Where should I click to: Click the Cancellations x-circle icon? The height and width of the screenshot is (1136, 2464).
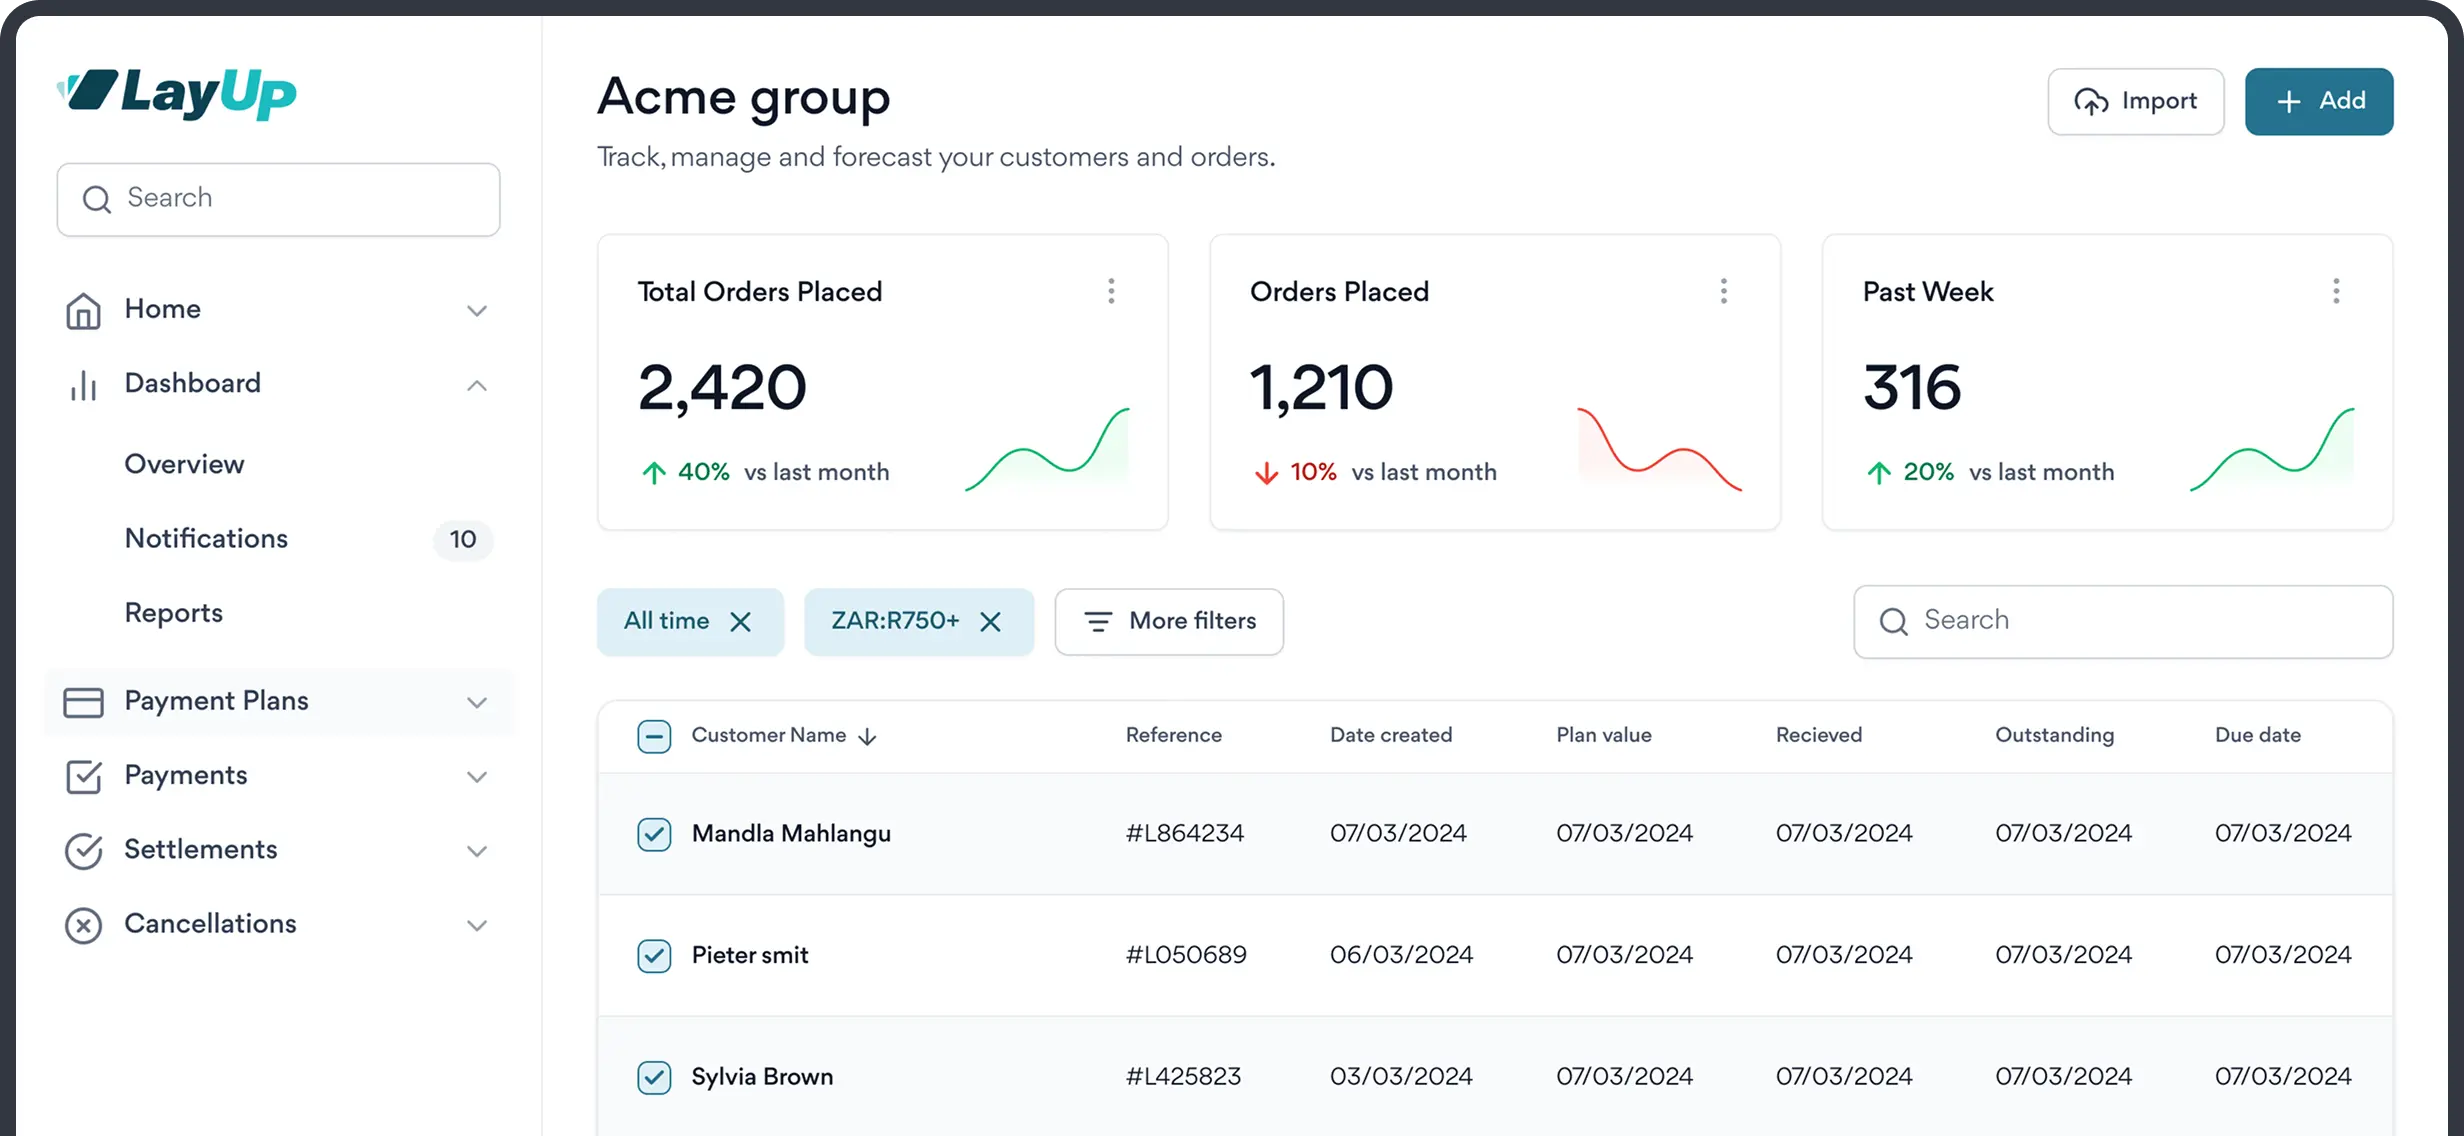(x=83, y=925)
